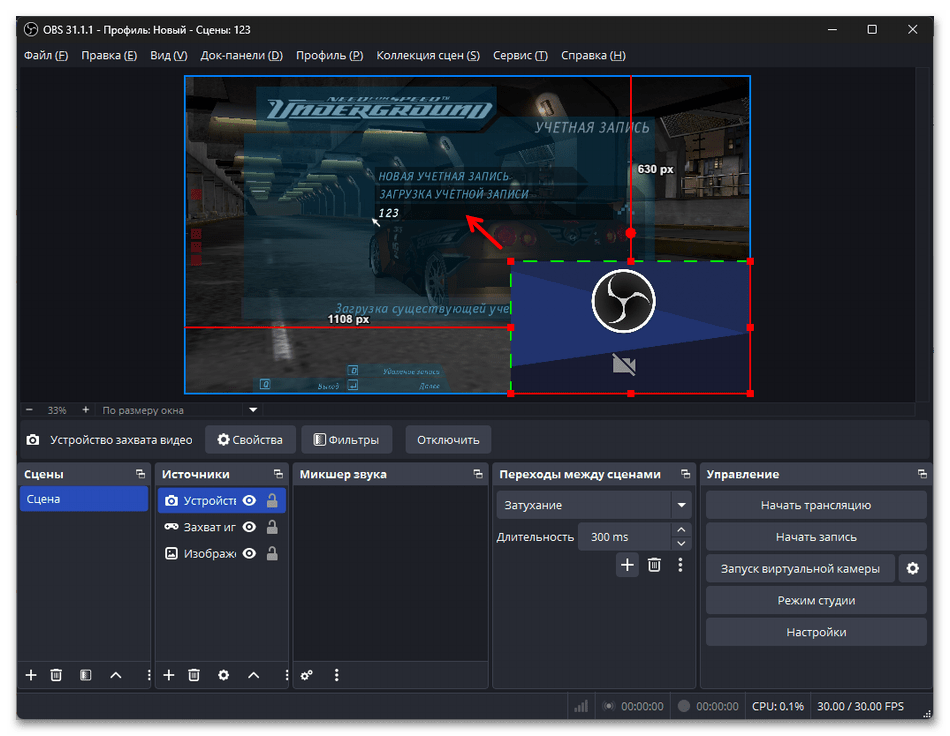950x736 pixels.
Task: Open the Вид menu
Action: coord(168,55)
